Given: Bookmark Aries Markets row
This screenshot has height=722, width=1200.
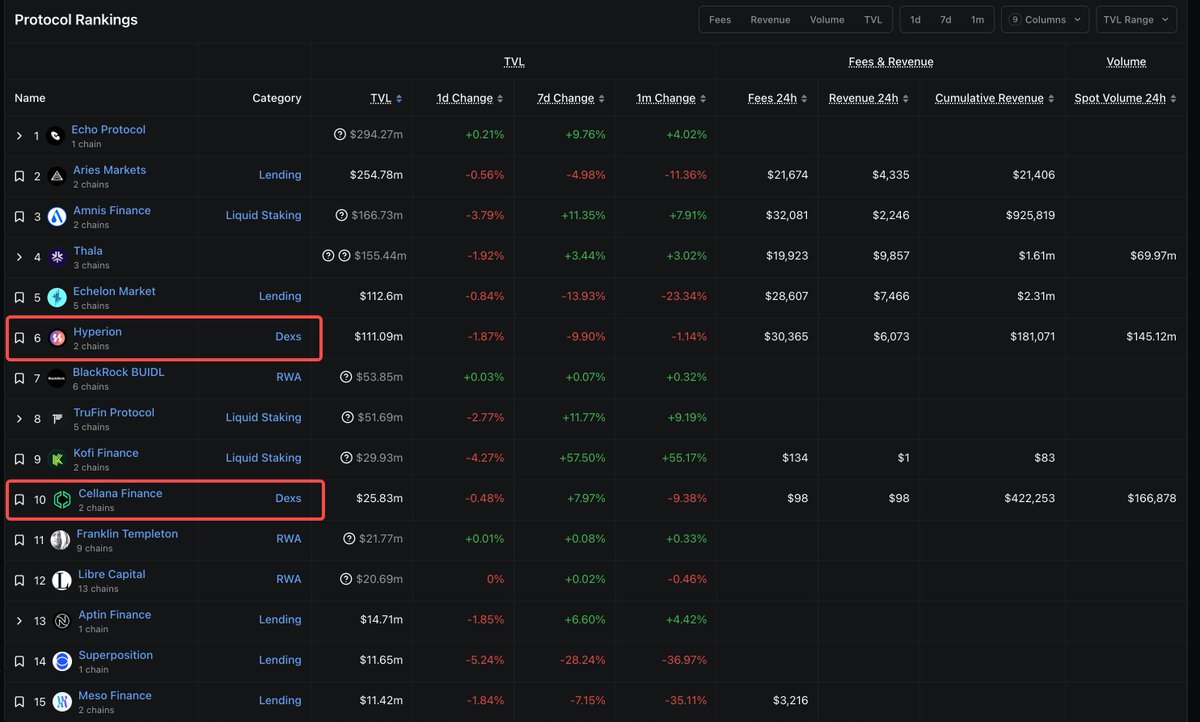Looking at the screenshot, I should (x=19, y=177).
